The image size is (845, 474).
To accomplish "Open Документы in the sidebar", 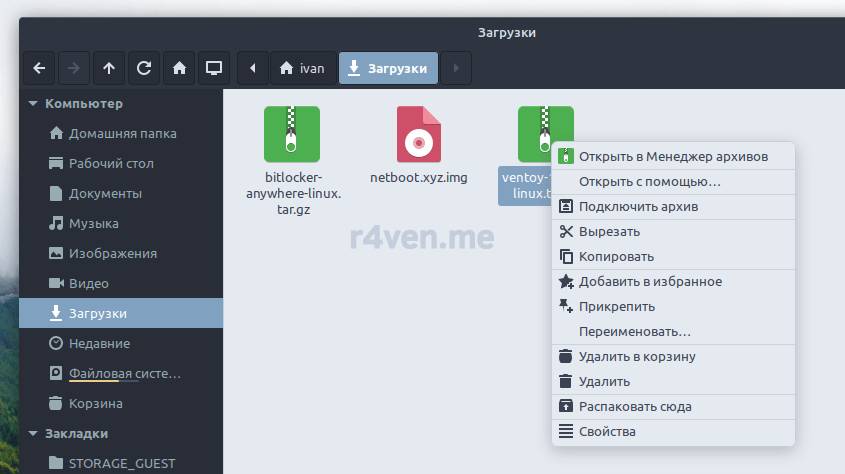I will click(x=105, y=193).
